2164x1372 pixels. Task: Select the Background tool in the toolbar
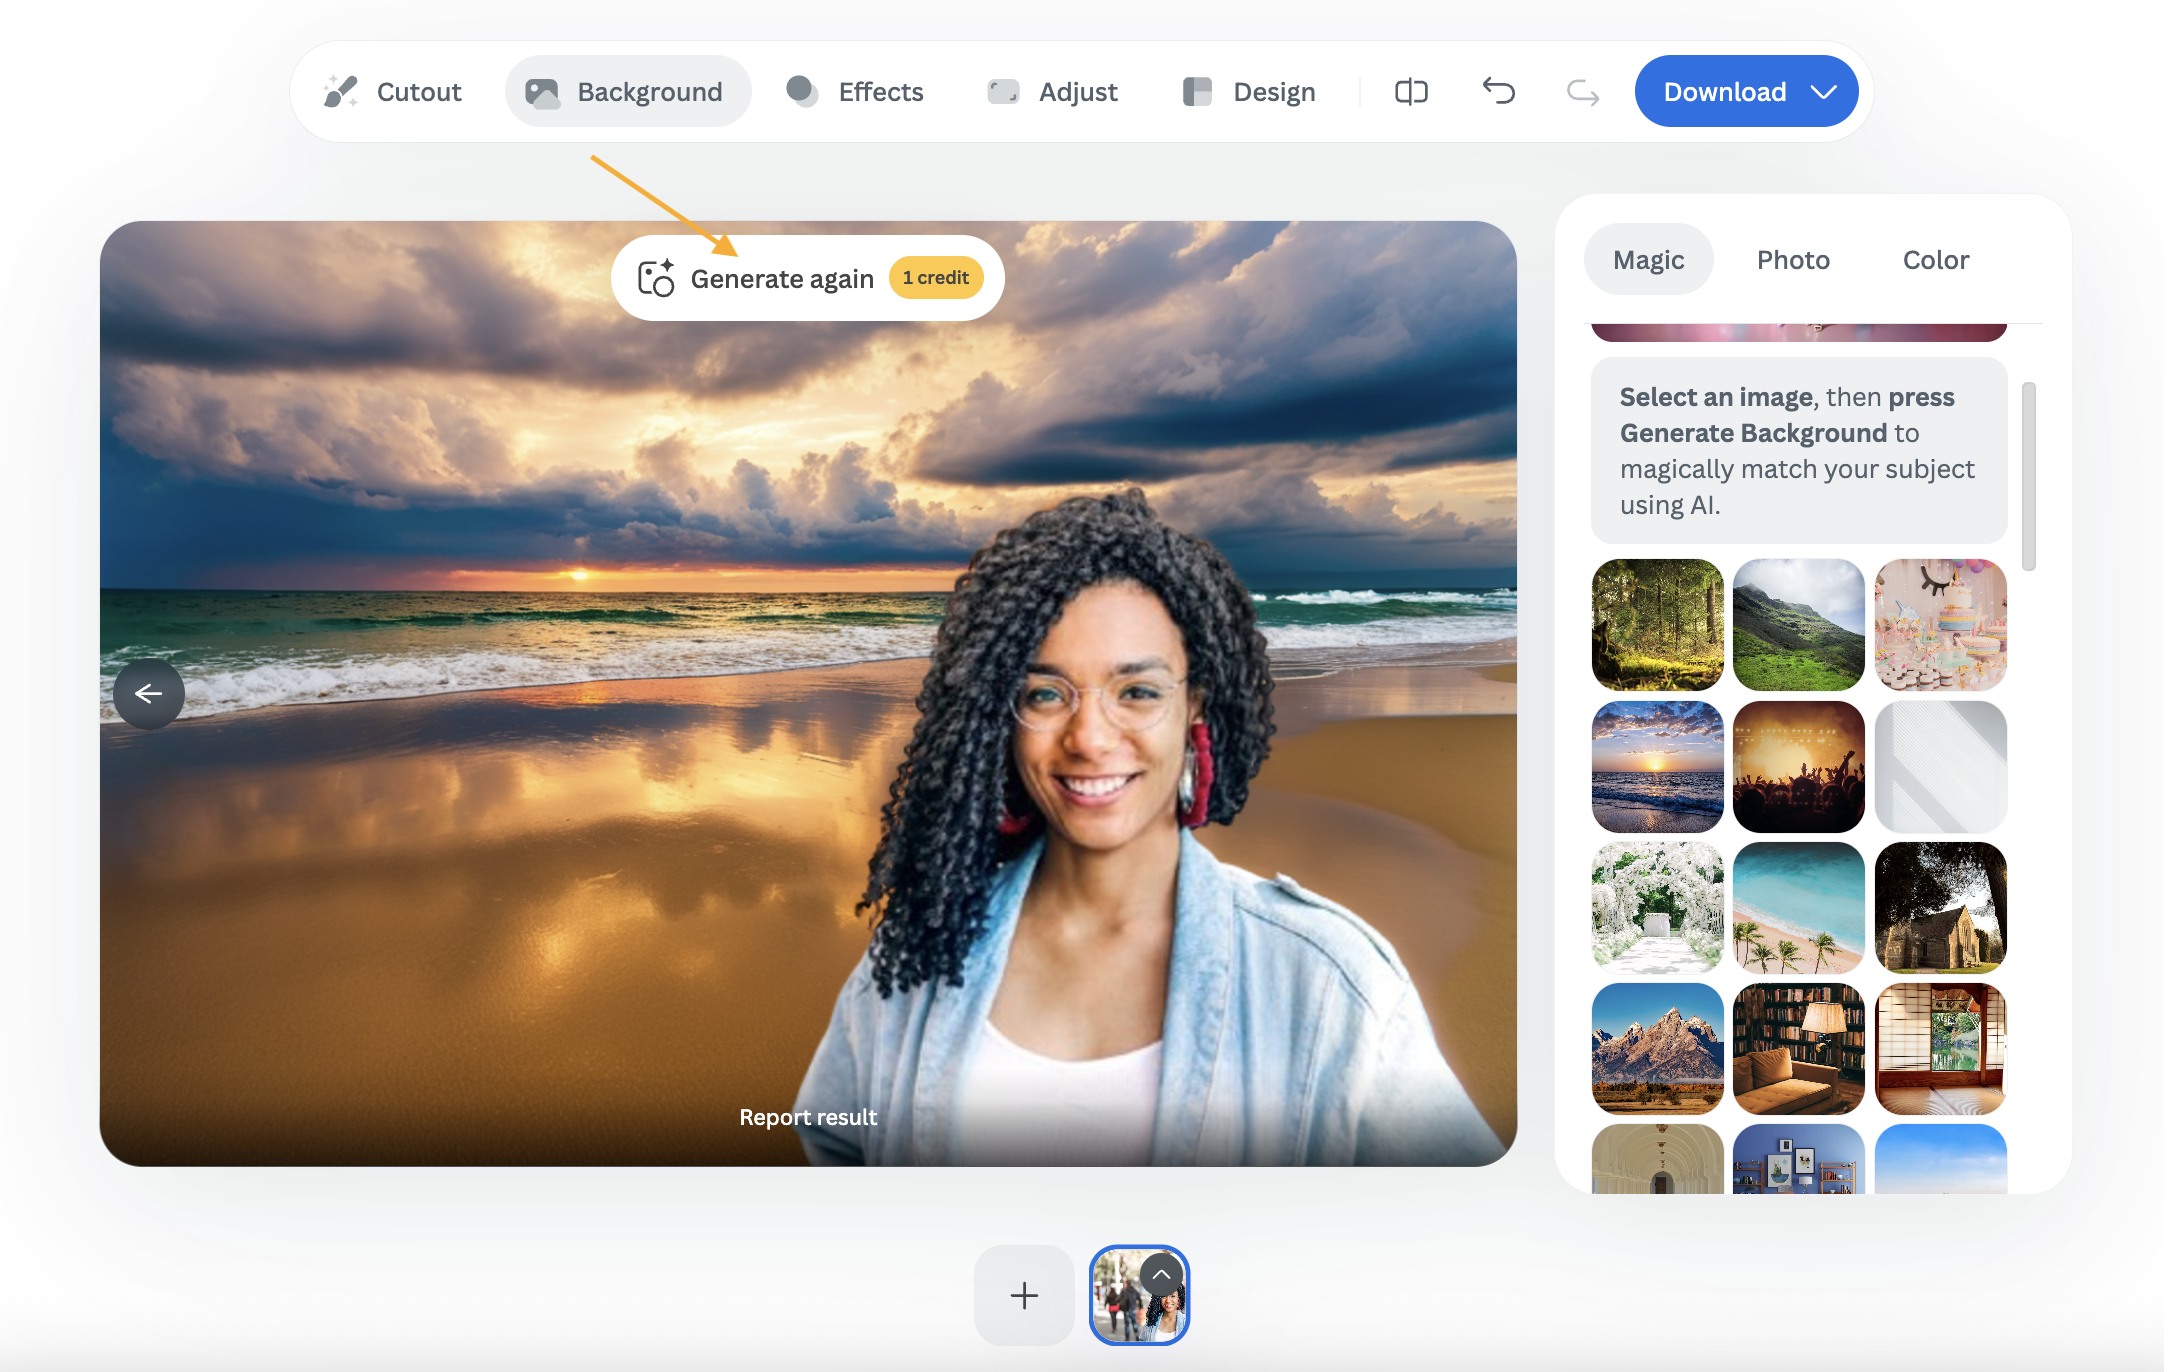tap(627, 92)
